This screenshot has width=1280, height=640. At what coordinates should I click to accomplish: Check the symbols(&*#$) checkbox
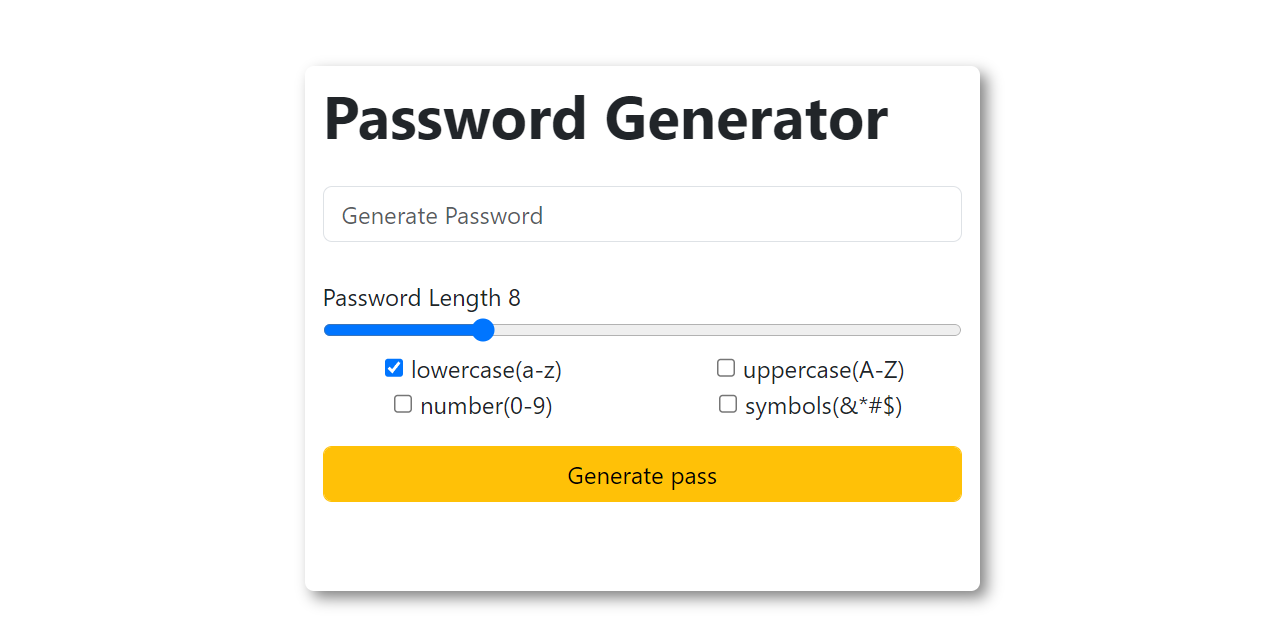tap(728, 404)
